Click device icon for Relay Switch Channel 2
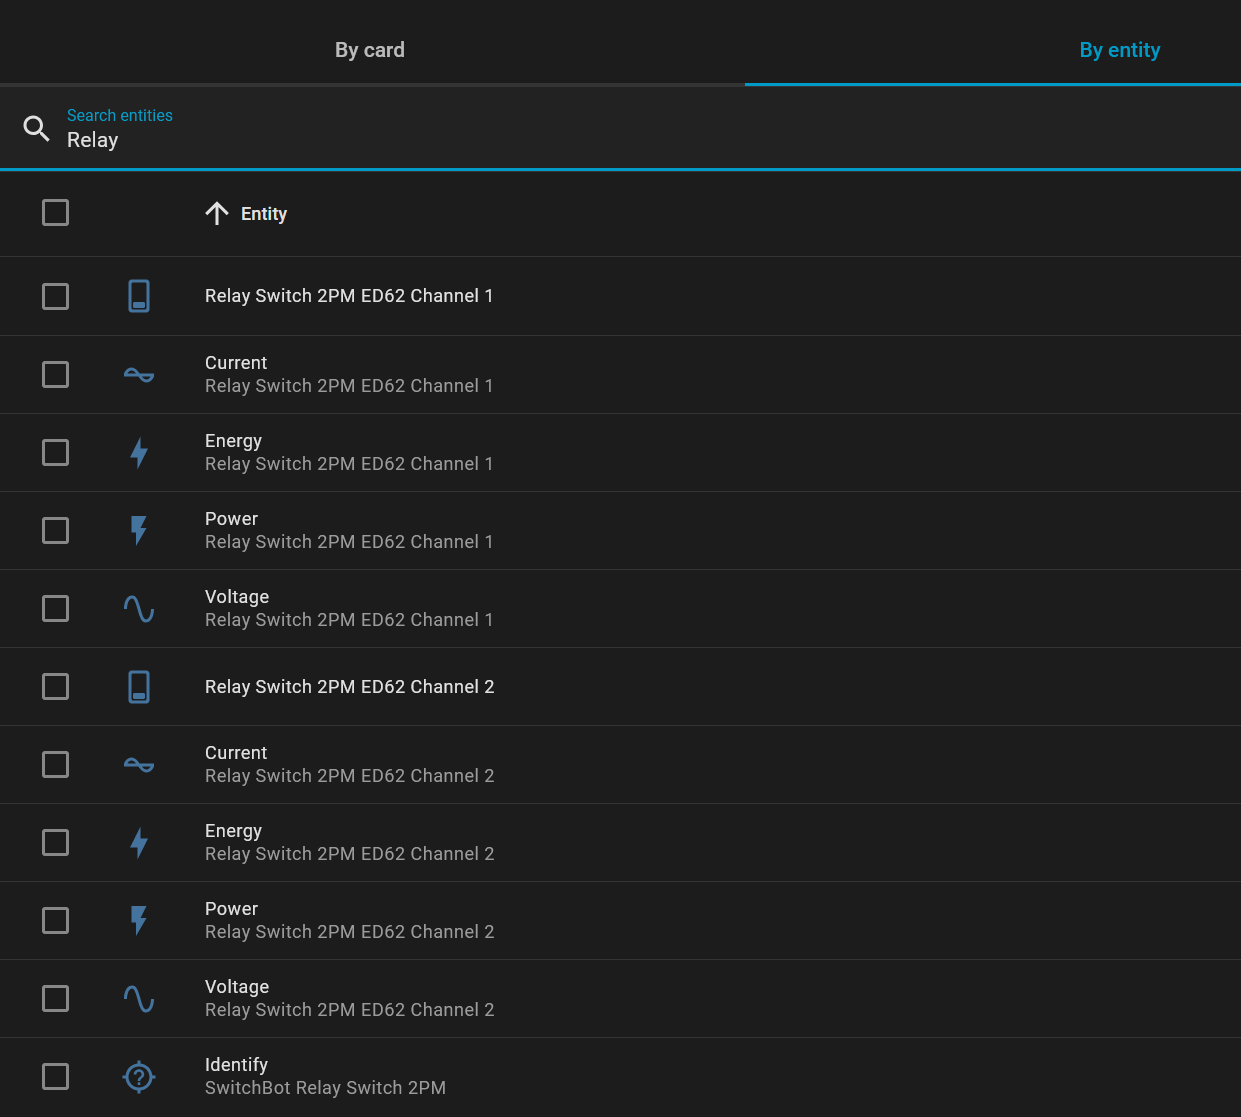 (x=139, y=687)
